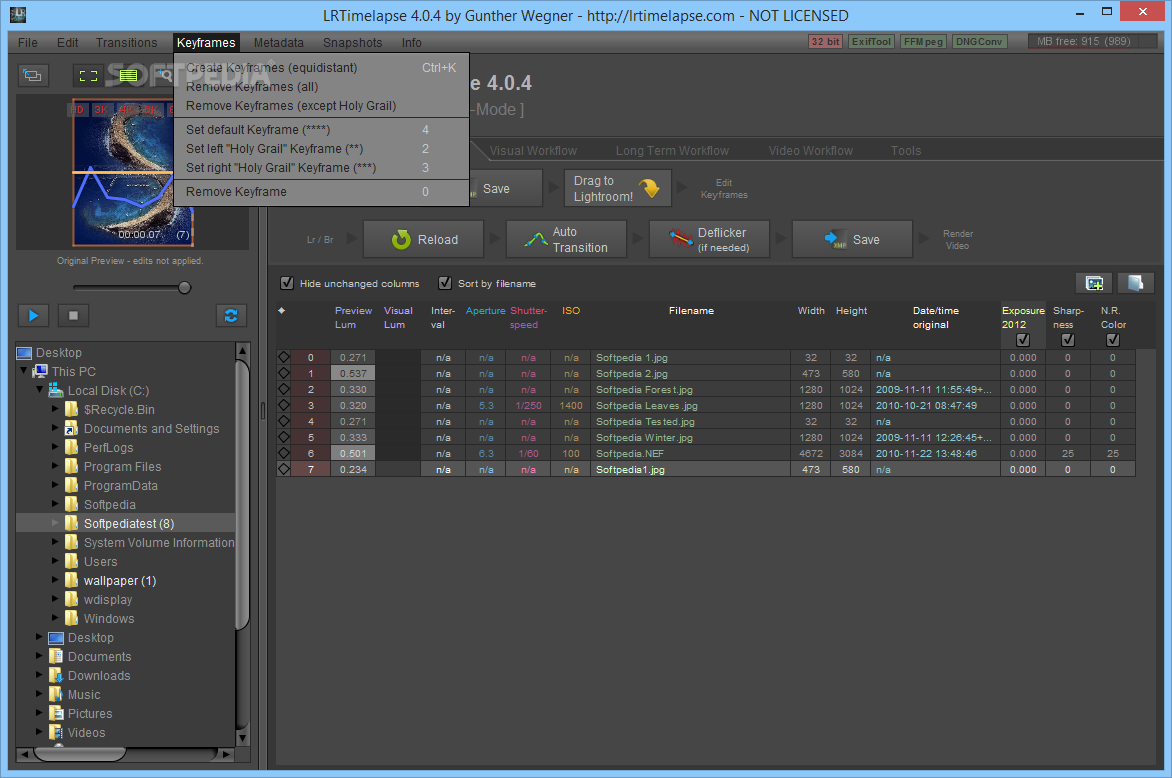The width and height of the screenshot is (1172, 778).
Task: Switch to Long Term Workflow tab
Action: tap(672, 150)
